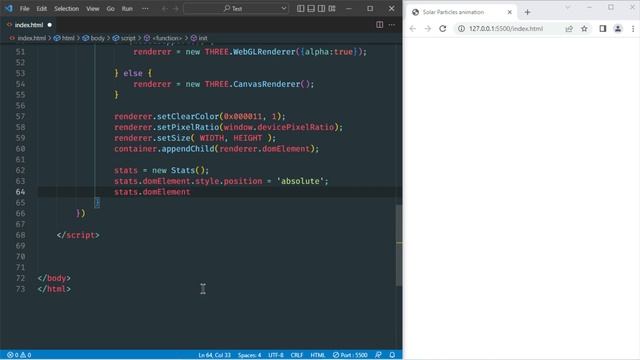Click the unsaved dot on index.html tab
Screen dimensions: 640x360
pyautogui.click(x=49, y=25)
